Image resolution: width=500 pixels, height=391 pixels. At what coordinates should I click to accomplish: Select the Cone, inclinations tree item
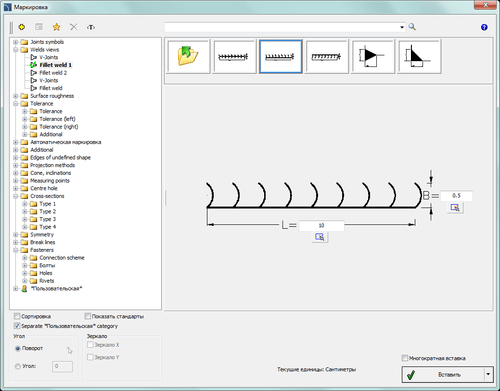tap(50, 173)
